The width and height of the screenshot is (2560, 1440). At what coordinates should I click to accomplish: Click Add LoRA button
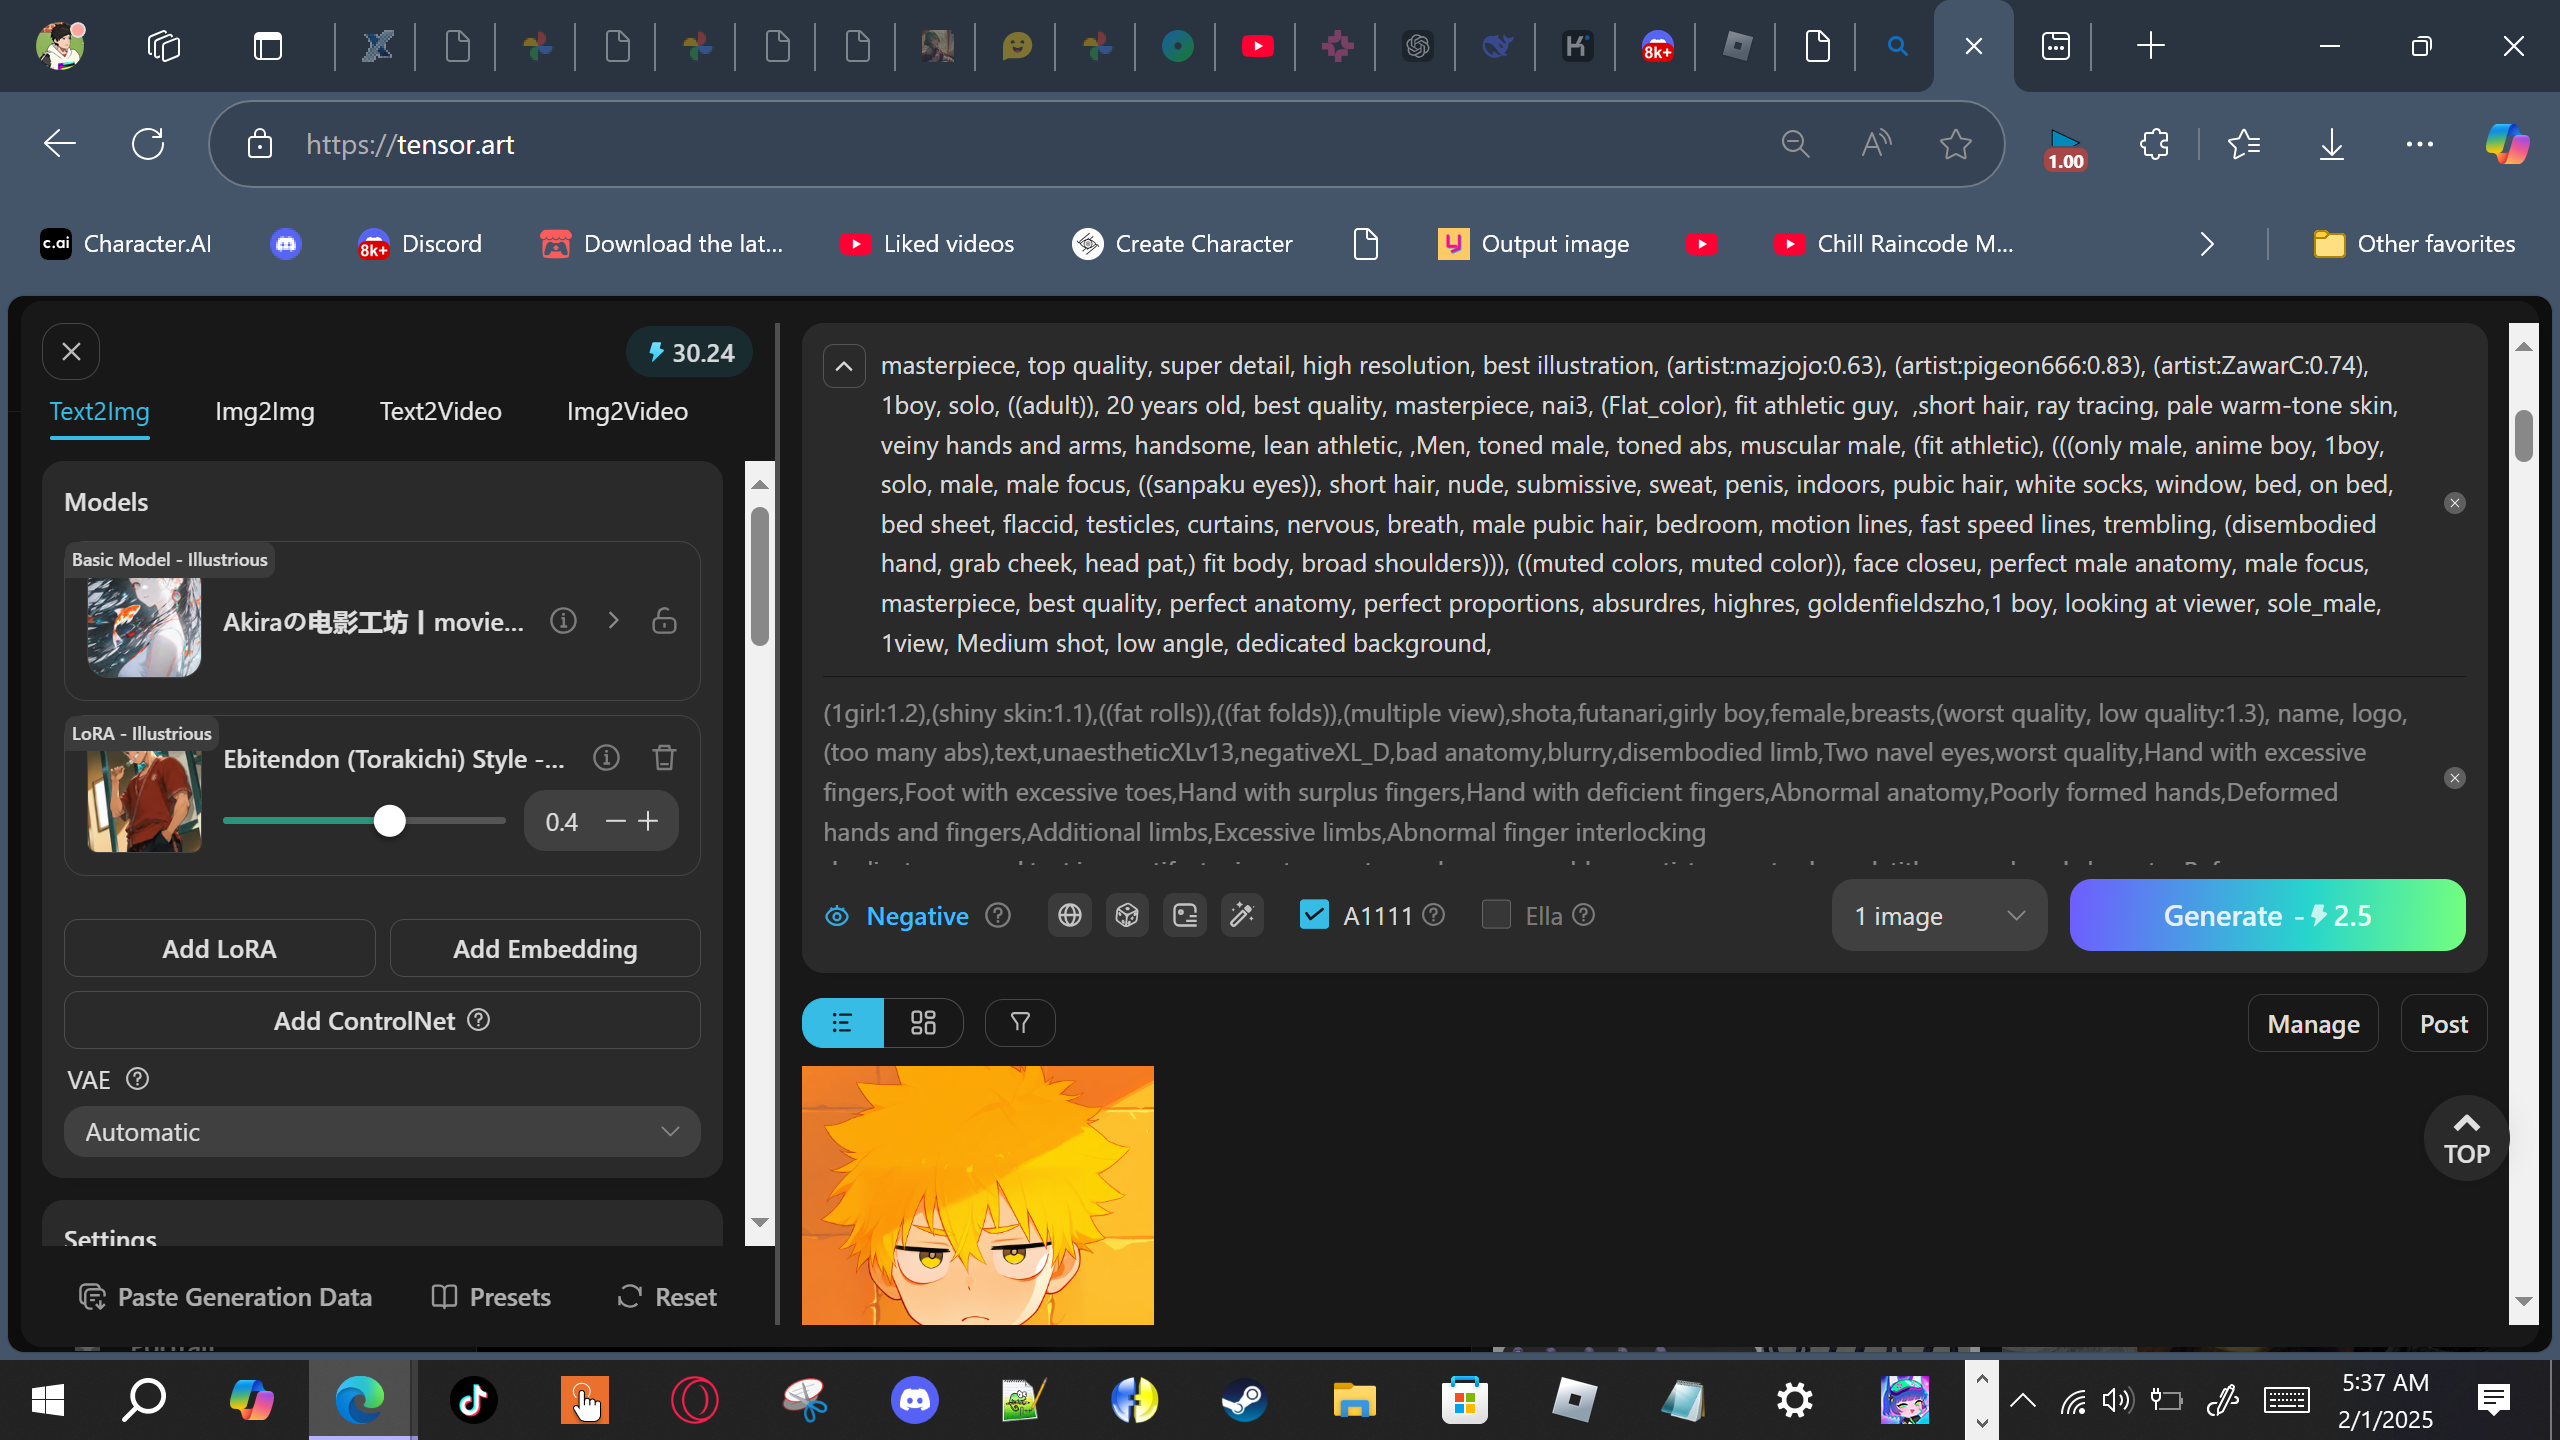(x=219, y=948)
